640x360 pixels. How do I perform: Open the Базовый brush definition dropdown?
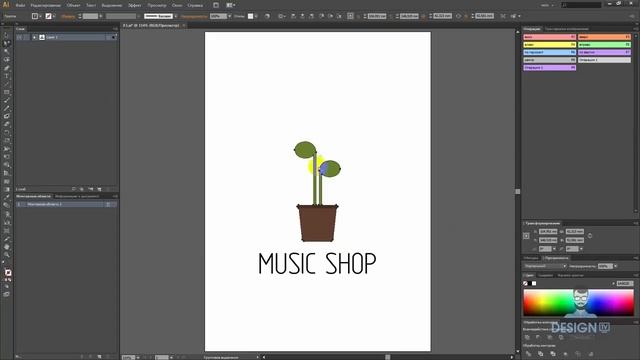(x=176, y=16)
